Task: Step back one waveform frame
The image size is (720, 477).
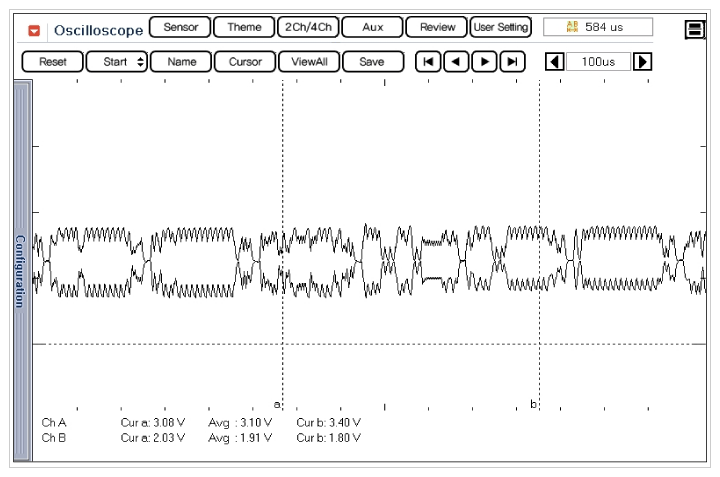Action: click(x=456, y=62)
